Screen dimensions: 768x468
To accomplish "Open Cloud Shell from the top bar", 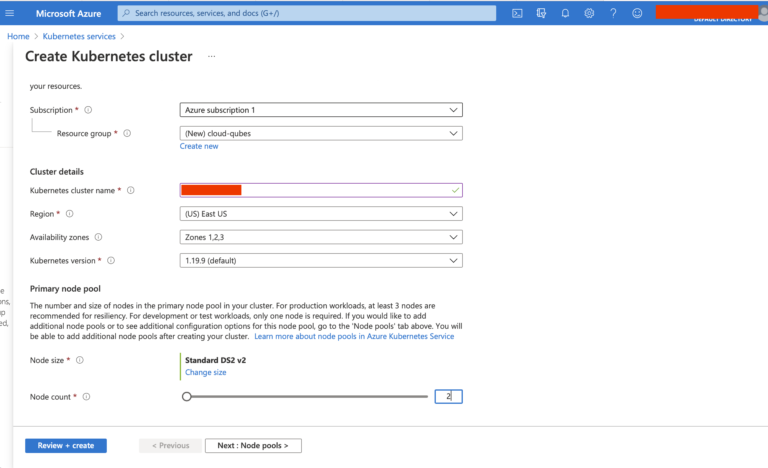I will tap(517, 13).
